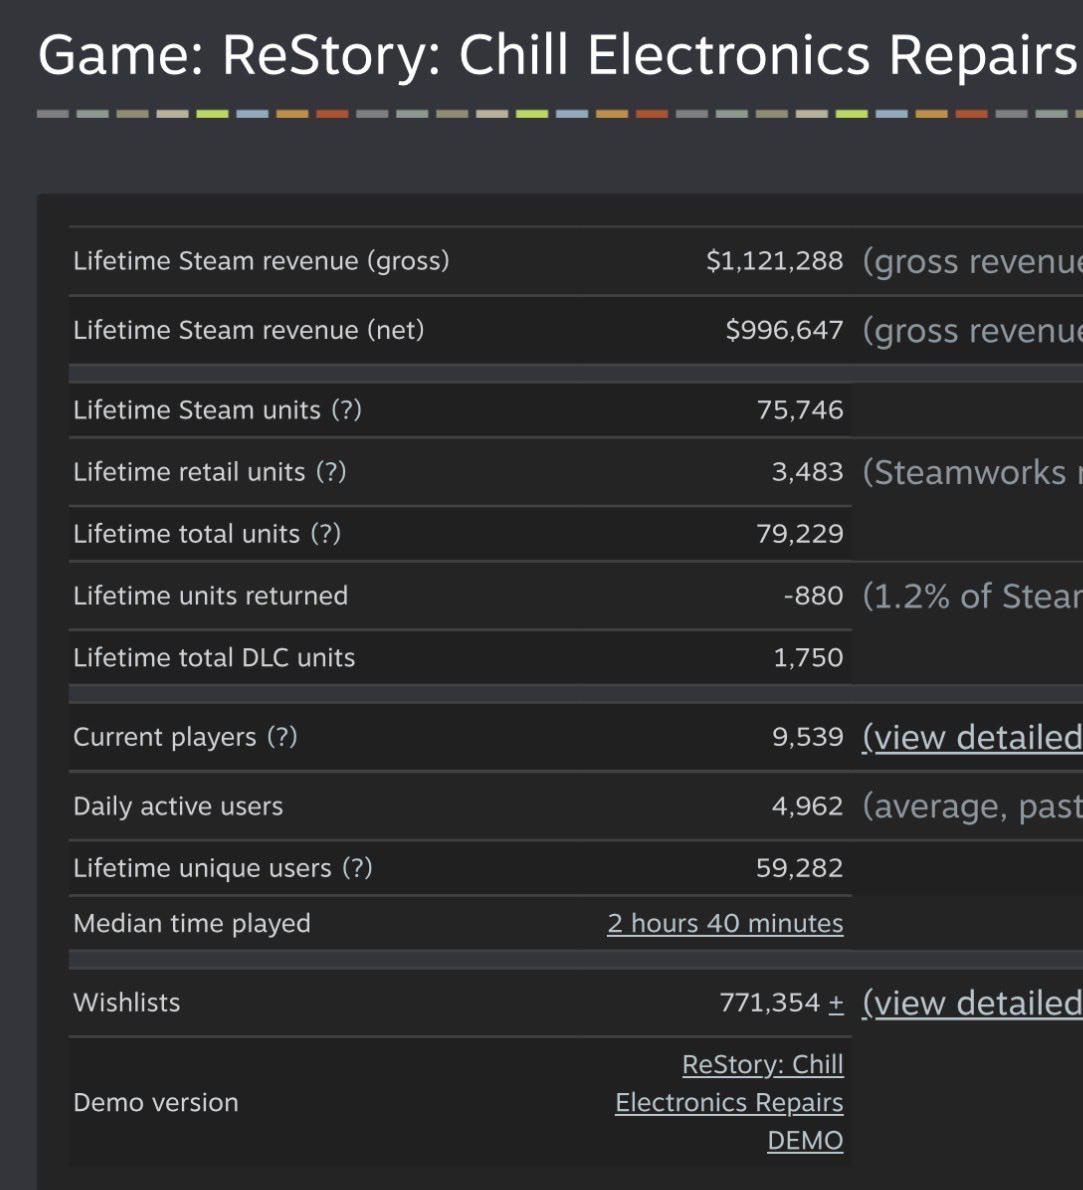Viewport: 1083px width, 1190px height.
Task: Select the Steam units value '75,746'
Action: click(800, 410)
